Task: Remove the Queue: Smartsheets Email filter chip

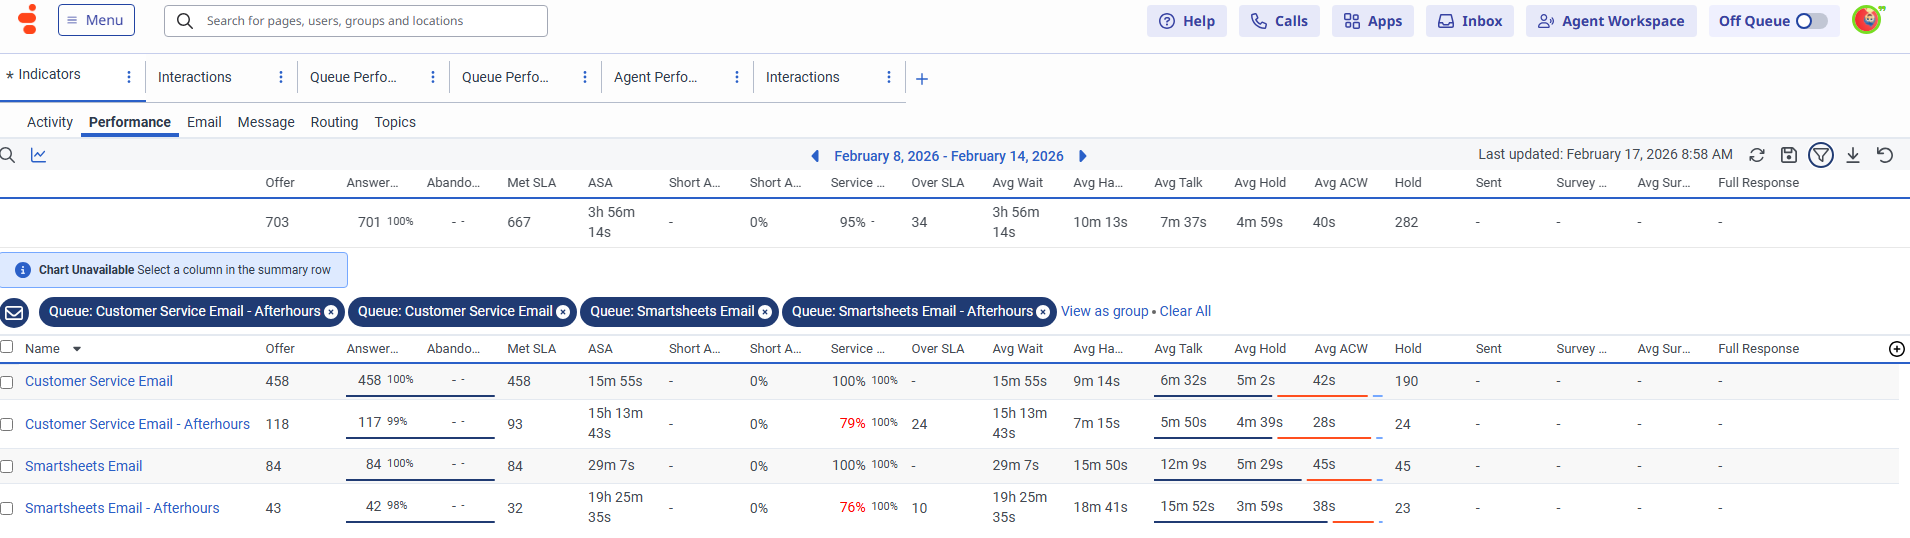Action: click(765, 312)
